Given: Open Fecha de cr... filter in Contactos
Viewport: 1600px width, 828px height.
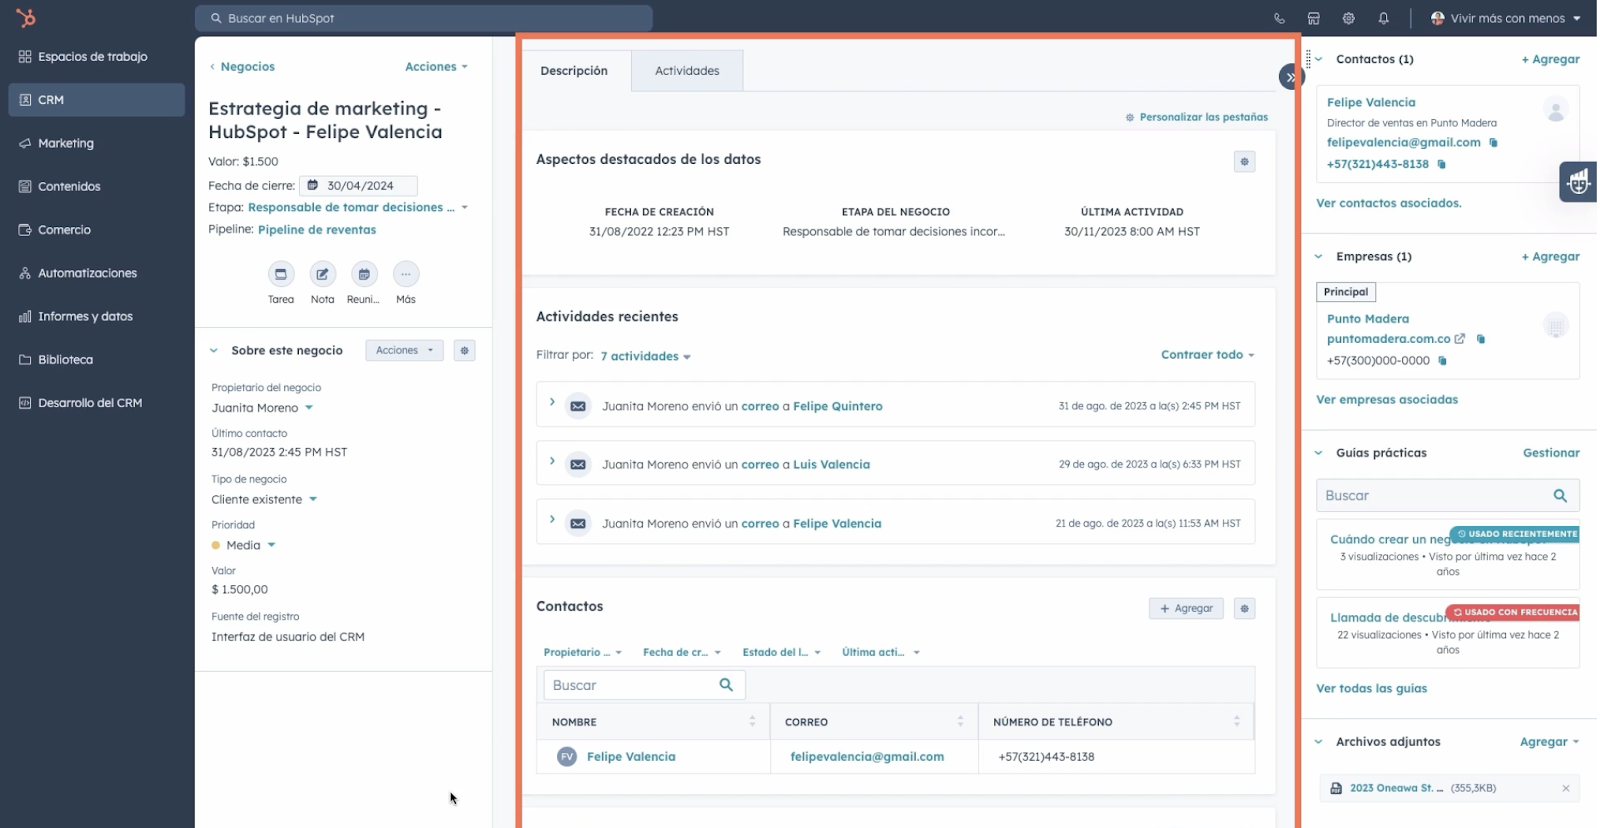Looking at the screenshot, I should [x=682, y=653].
